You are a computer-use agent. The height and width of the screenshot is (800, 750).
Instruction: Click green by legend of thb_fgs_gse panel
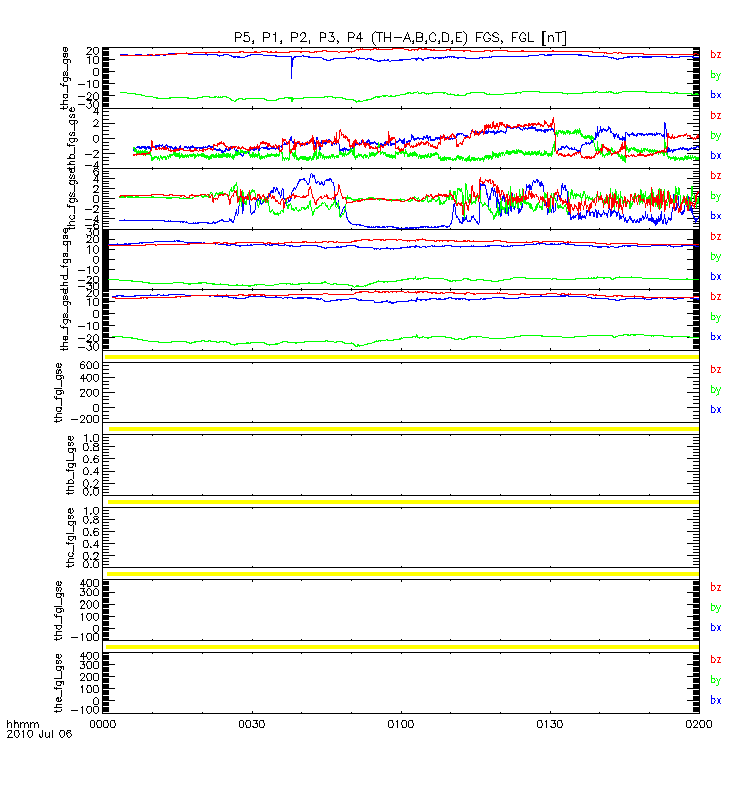pos(716,136)
